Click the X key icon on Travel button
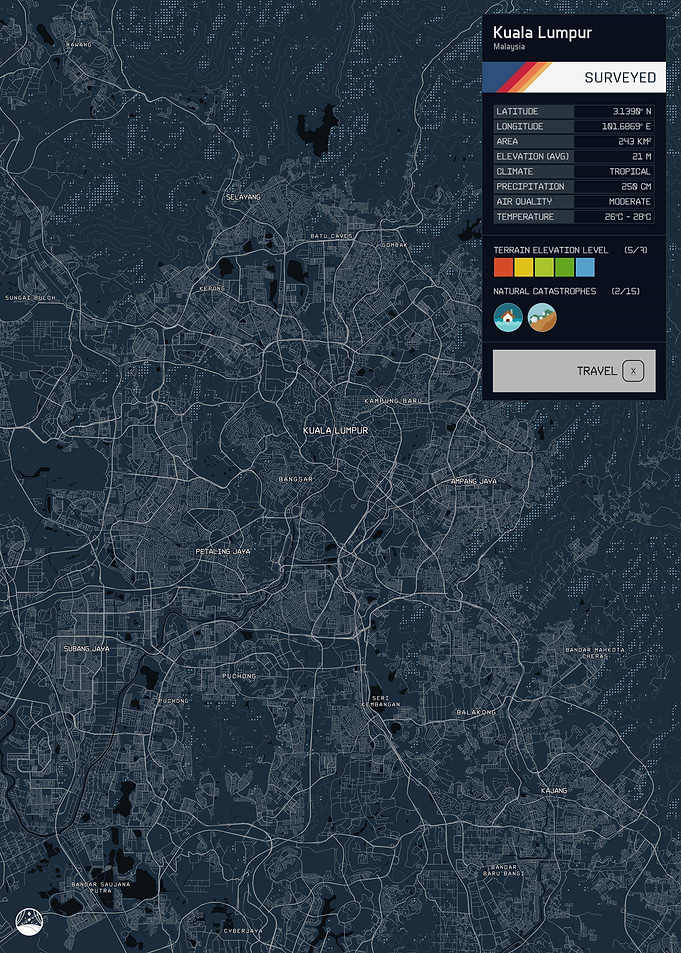 tap(633, 371)
